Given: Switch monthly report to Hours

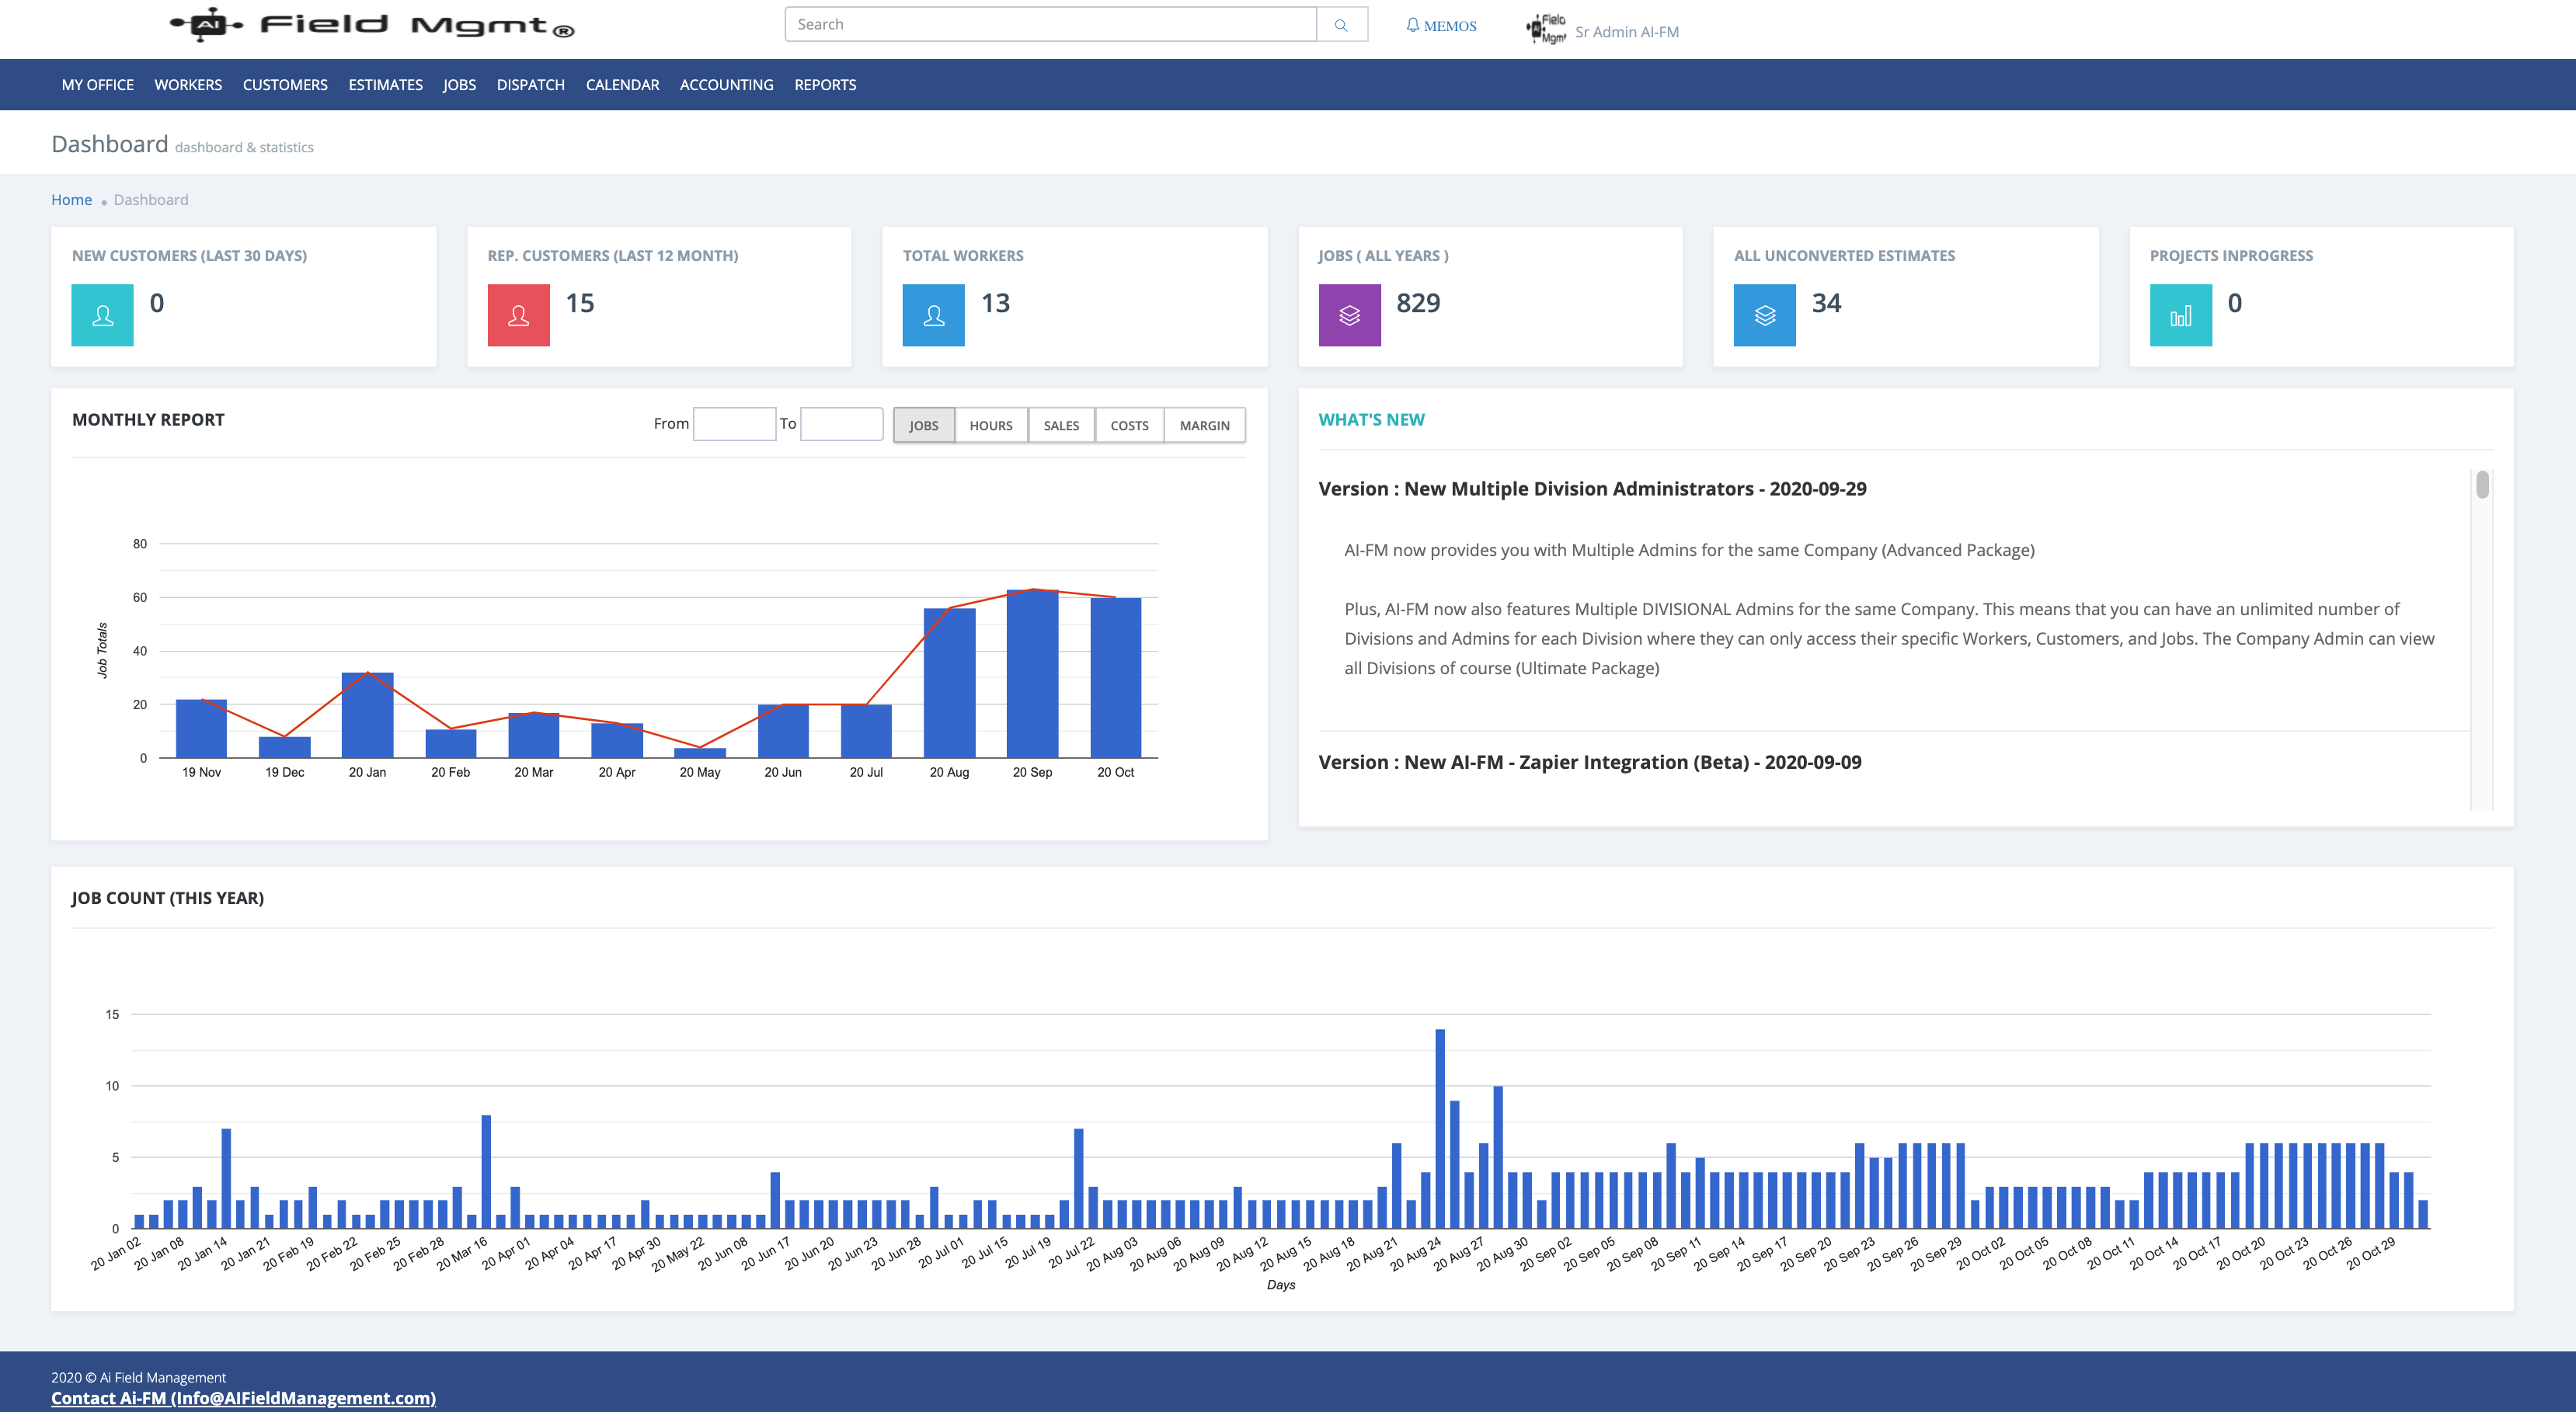Looking at the screenshot, I should (990, 425).
